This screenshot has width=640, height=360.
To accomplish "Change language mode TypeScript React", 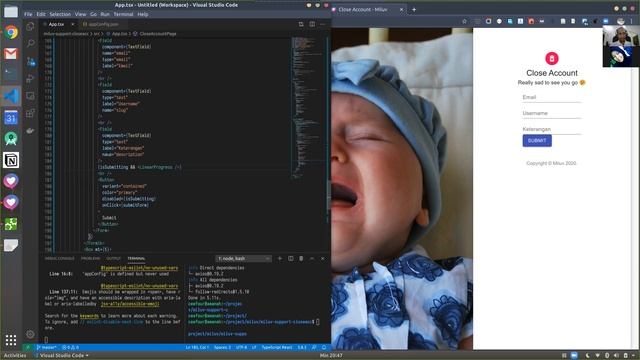I will tap(277, 347).
